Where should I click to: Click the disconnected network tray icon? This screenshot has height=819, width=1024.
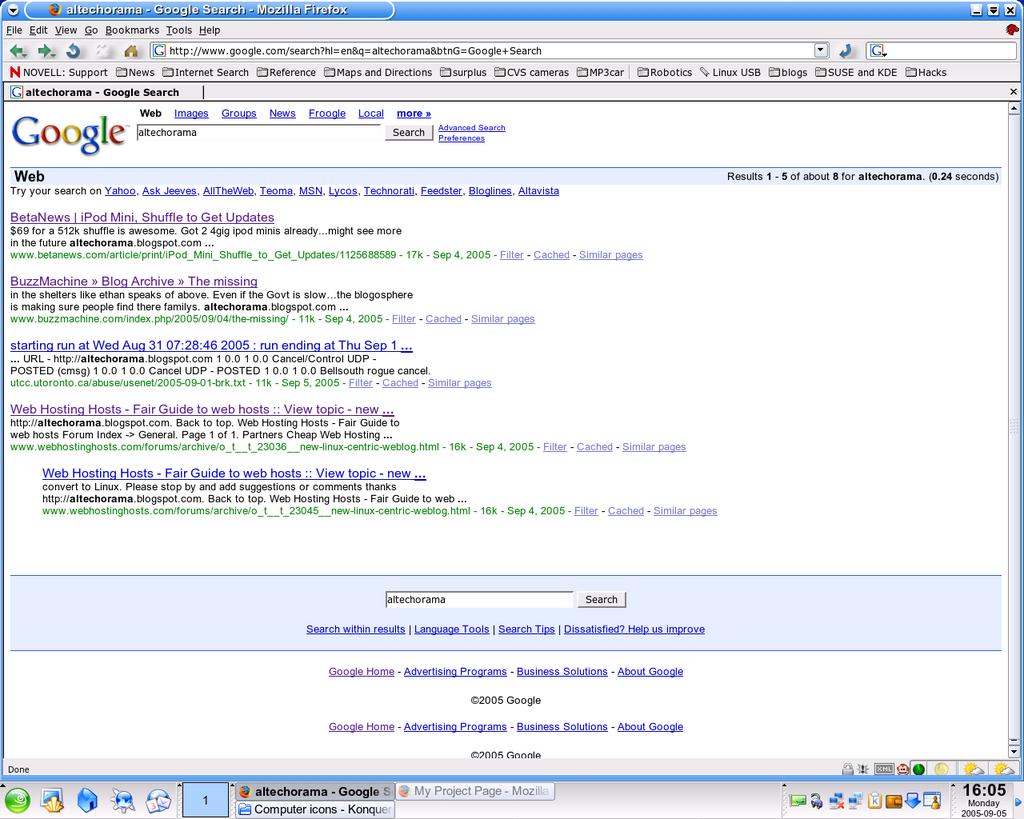[836, 801]
